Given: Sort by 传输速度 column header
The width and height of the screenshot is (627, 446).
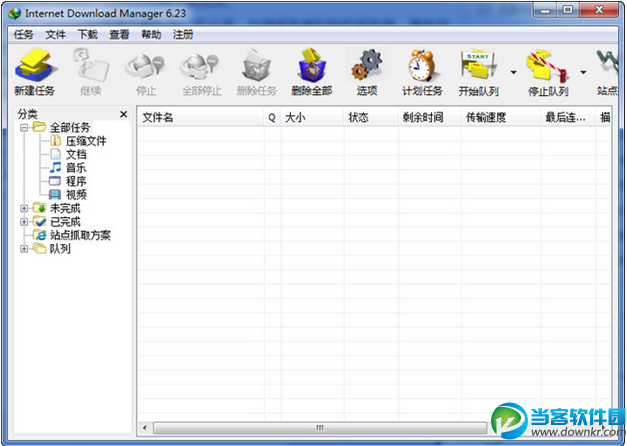Looking at the screenshot, I should click(501, 117).
